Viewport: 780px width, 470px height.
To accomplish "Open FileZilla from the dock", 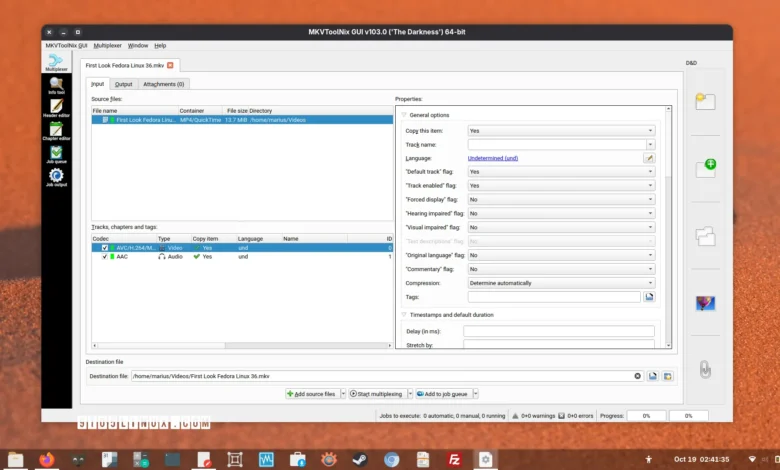I will pos(454,460).
